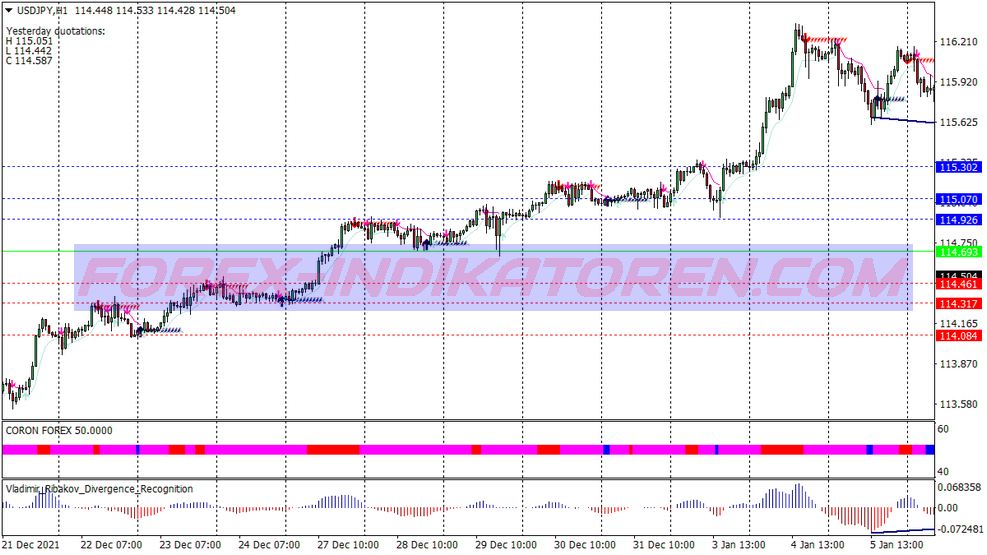The height and width of the screenshot is (555, 987).
Task: Select the 5 Jan 13:00 time label
Action: coord(896,545)
